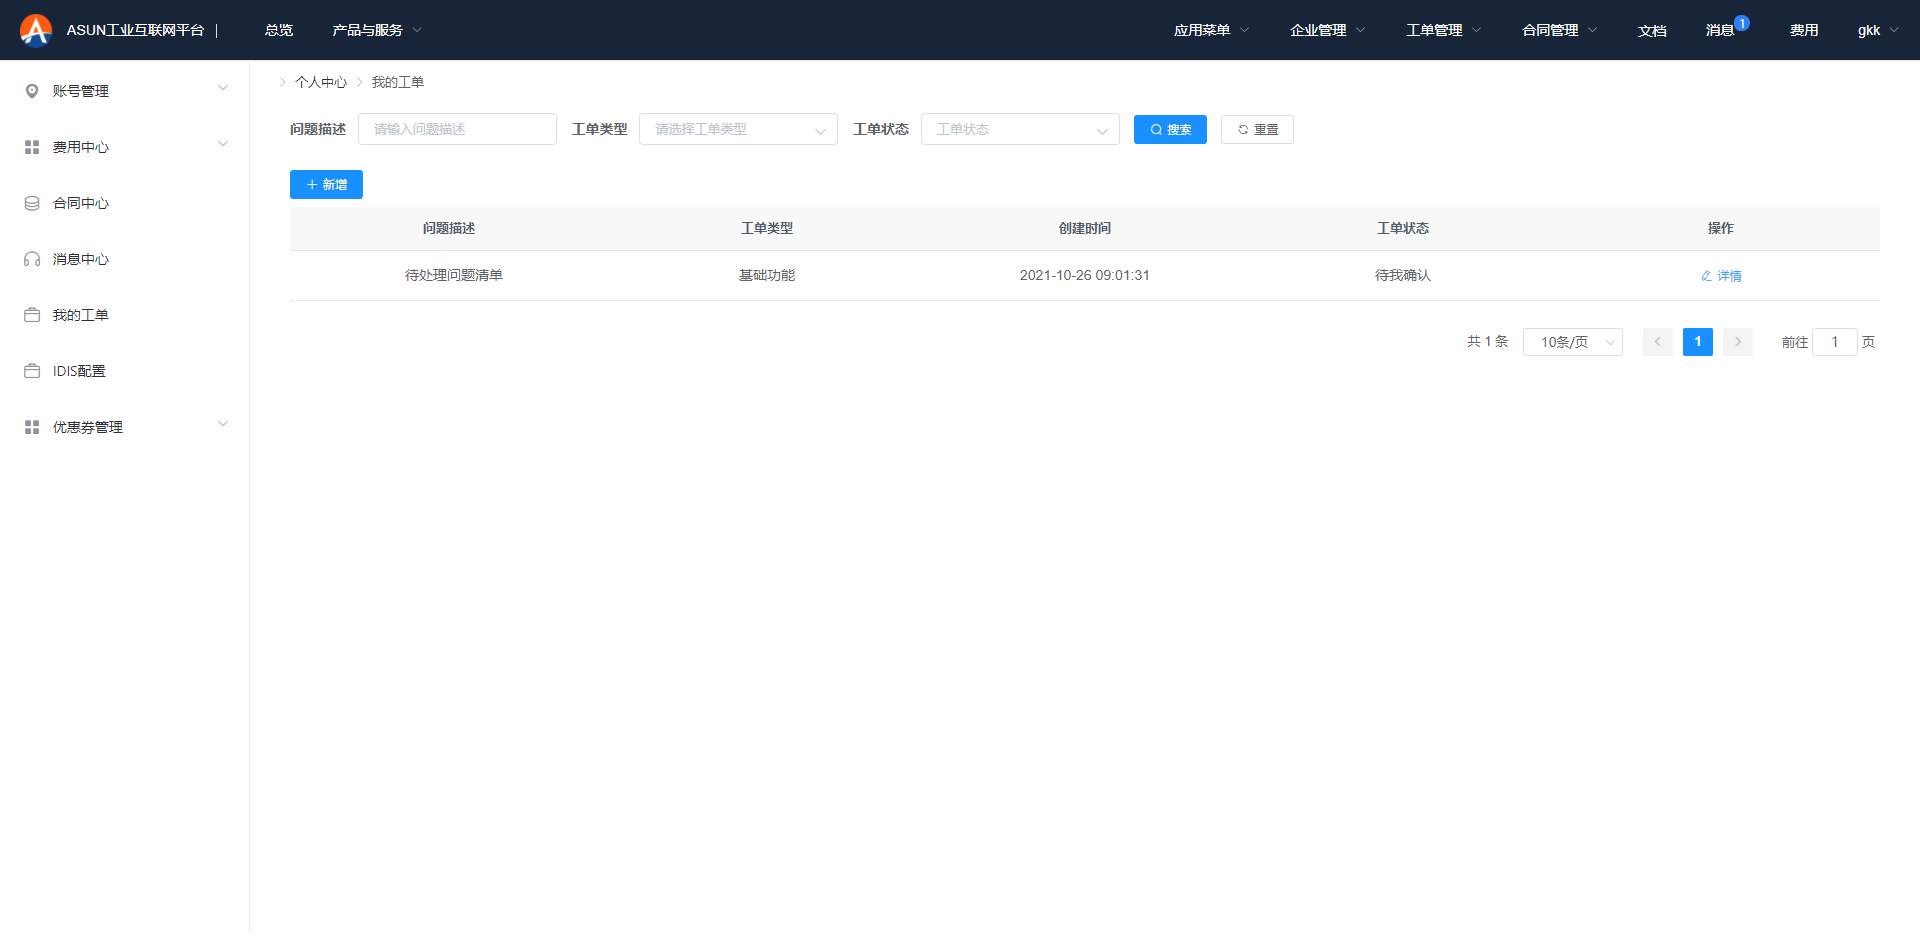Click the 账号管理 location pin icon

point(32,91)
